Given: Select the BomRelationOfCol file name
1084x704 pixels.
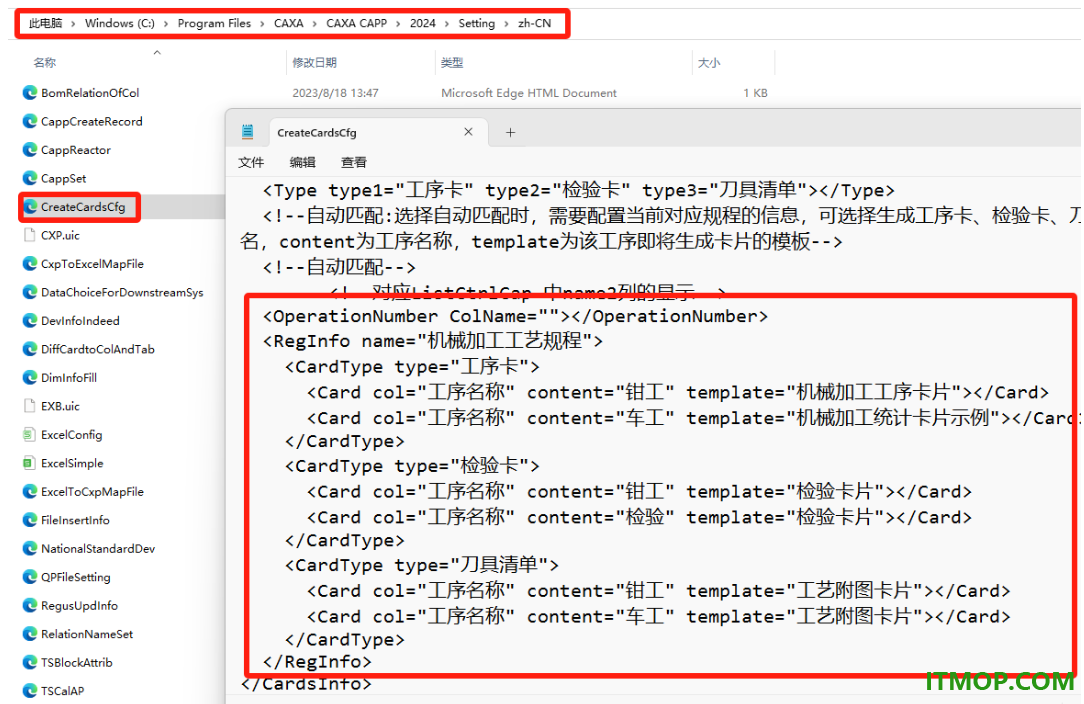Looking at the screenshot, I should [90, 93].
